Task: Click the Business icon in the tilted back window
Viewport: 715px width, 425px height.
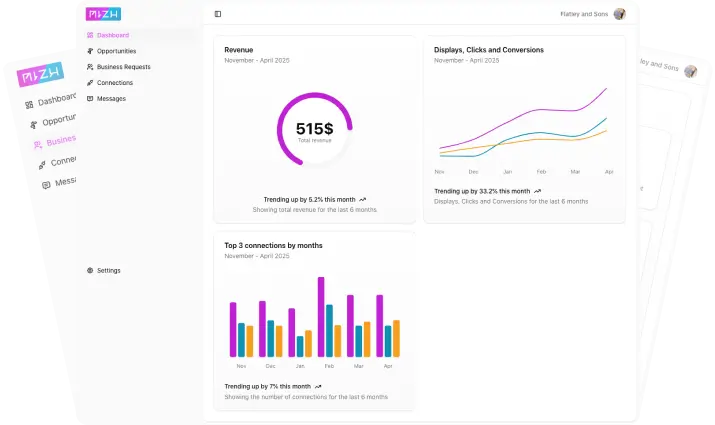Action: point(37,145)
